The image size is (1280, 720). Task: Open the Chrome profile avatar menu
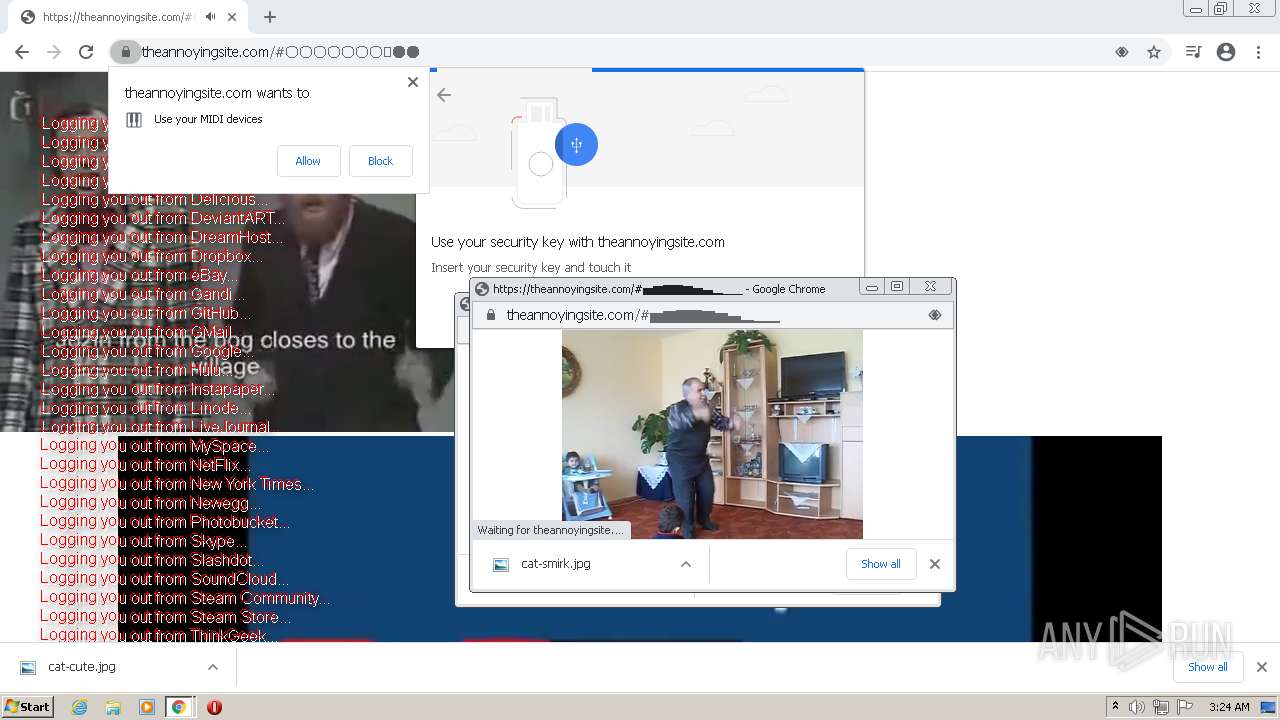click(x=1226, y=52)
